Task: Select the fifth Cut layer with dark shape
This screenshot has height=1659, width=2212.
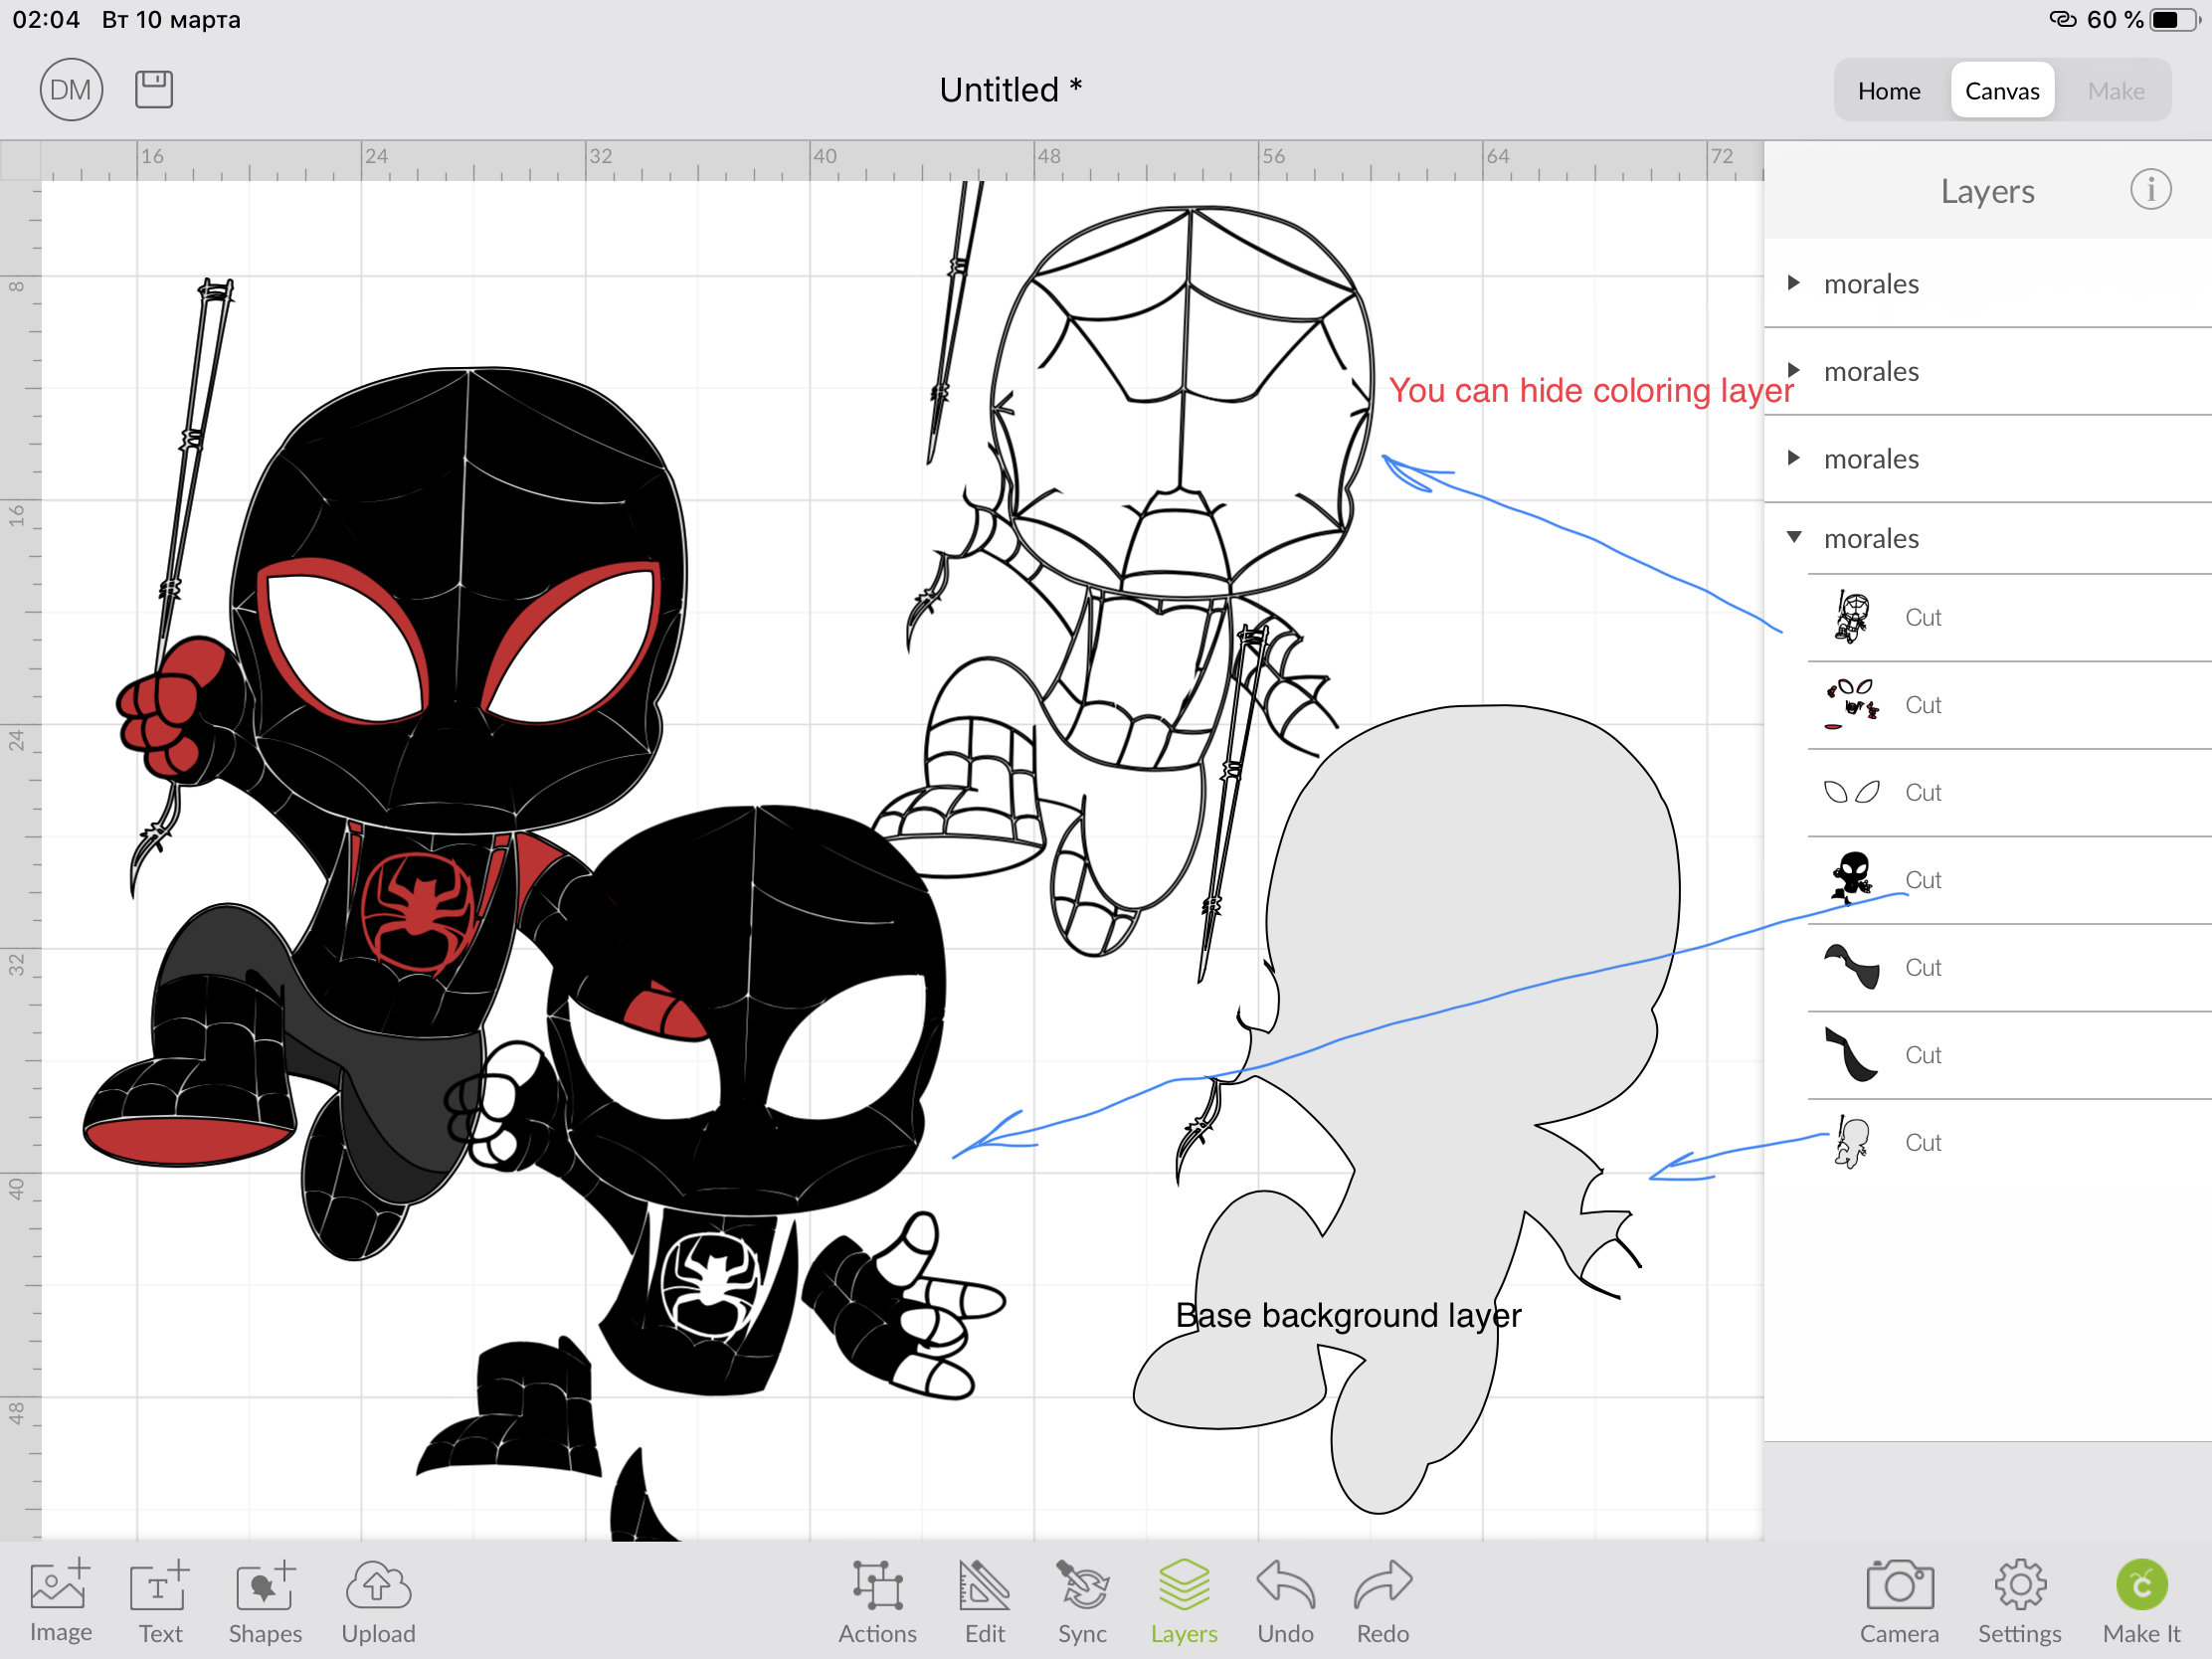Action: pyautogui.click(x=2010, y=967)
